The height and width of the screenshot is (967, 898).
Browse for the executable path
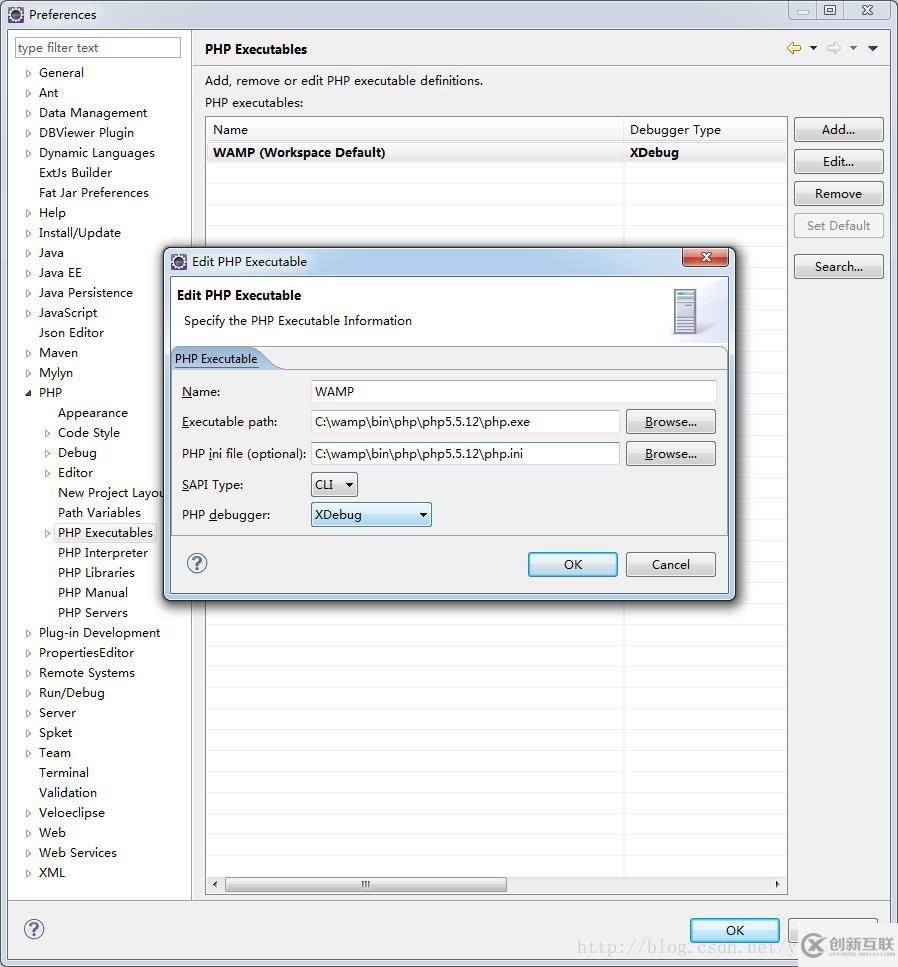pos(670,422)
